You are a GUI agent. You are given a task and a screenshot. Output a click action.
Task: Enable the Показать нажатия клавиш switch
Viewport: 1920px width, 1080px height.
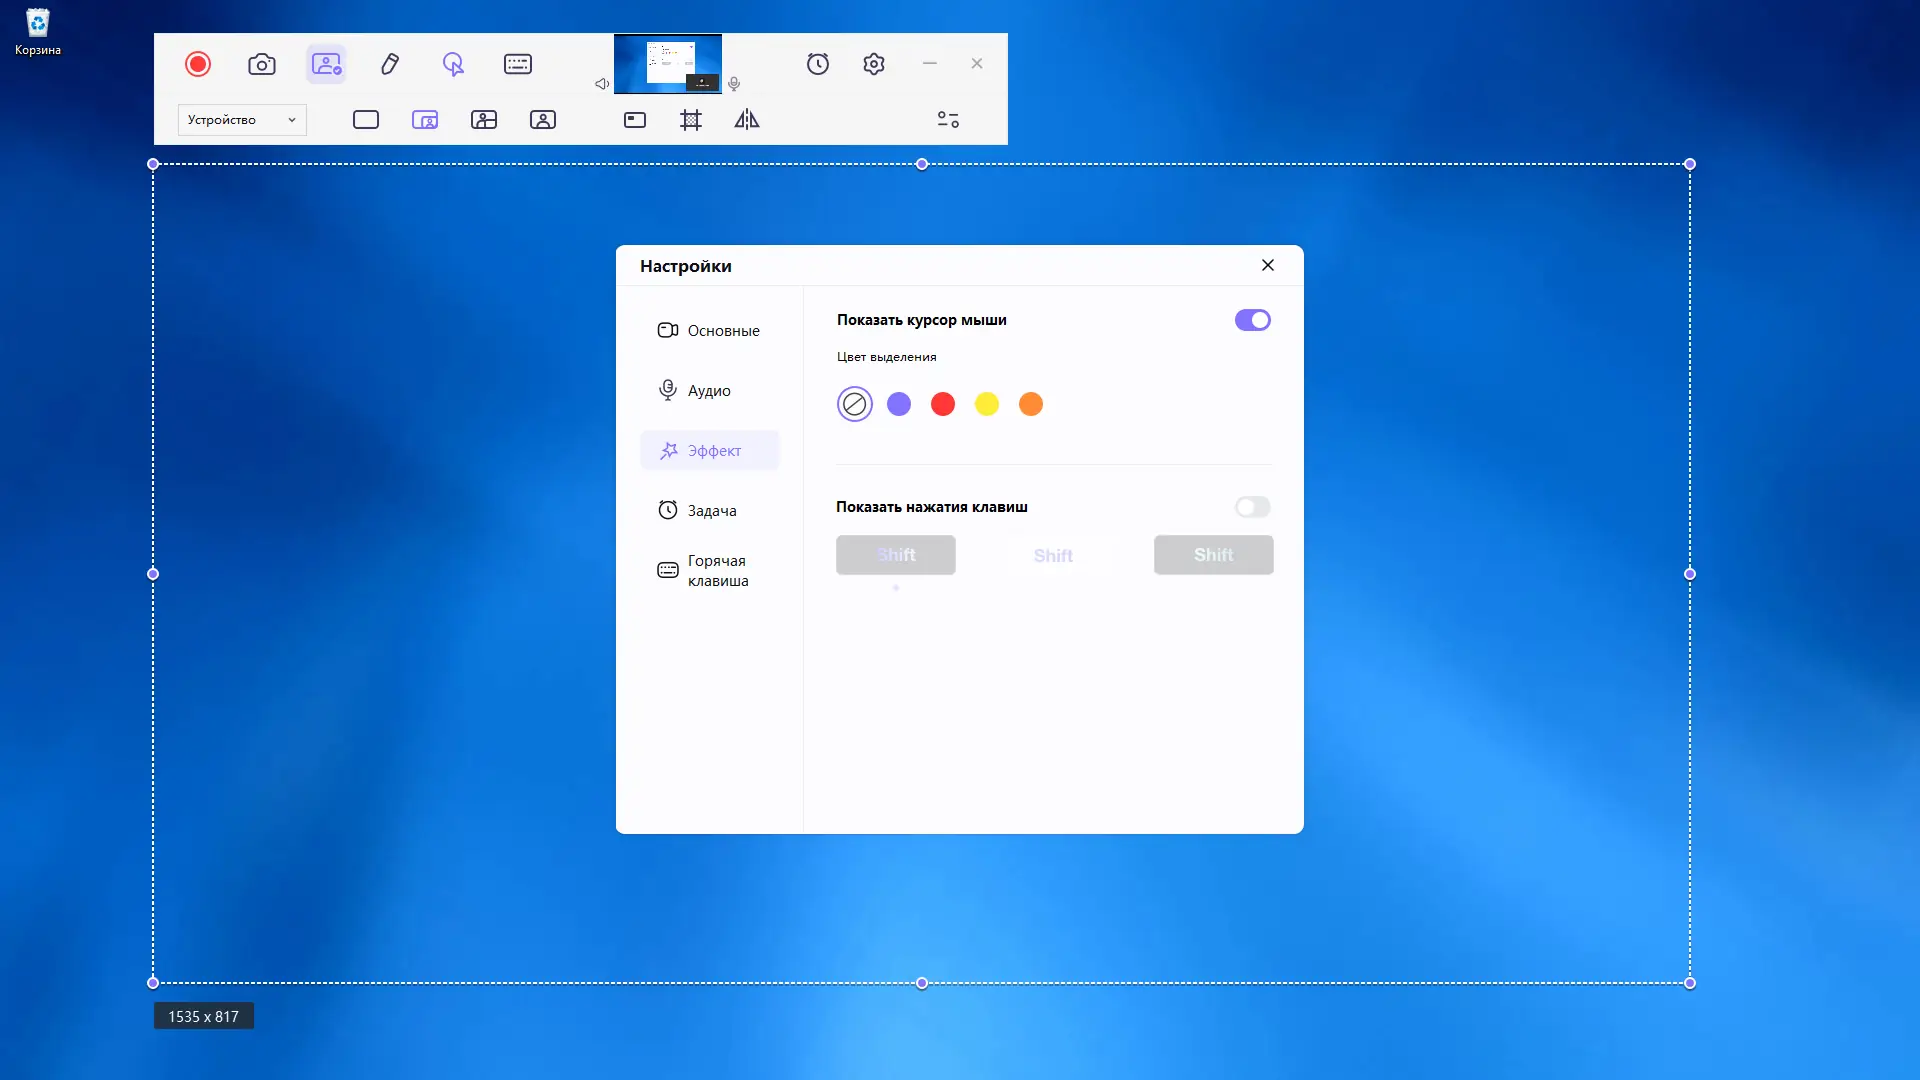tap(1252, 507)
